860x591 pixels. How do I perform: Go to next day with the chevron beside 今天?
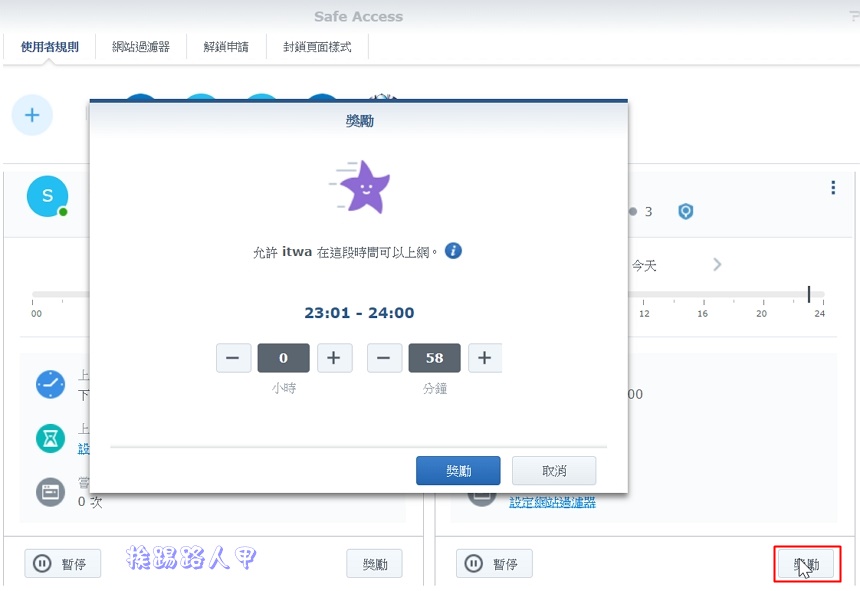click(717, 265)
